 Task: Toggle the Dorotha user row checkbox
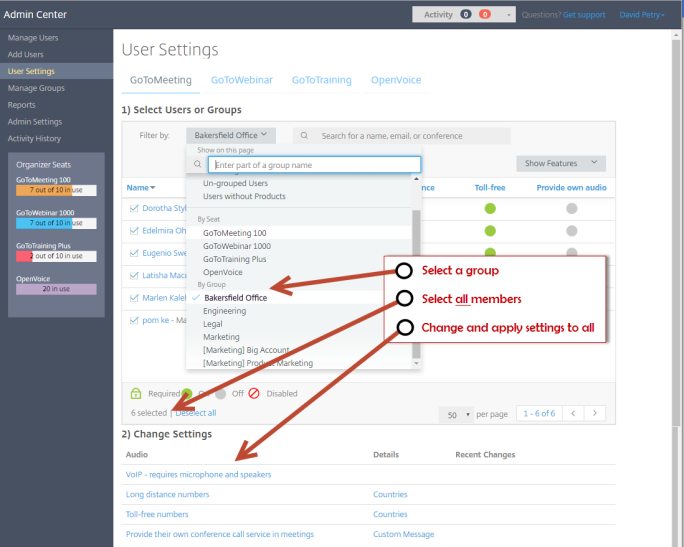134,208
